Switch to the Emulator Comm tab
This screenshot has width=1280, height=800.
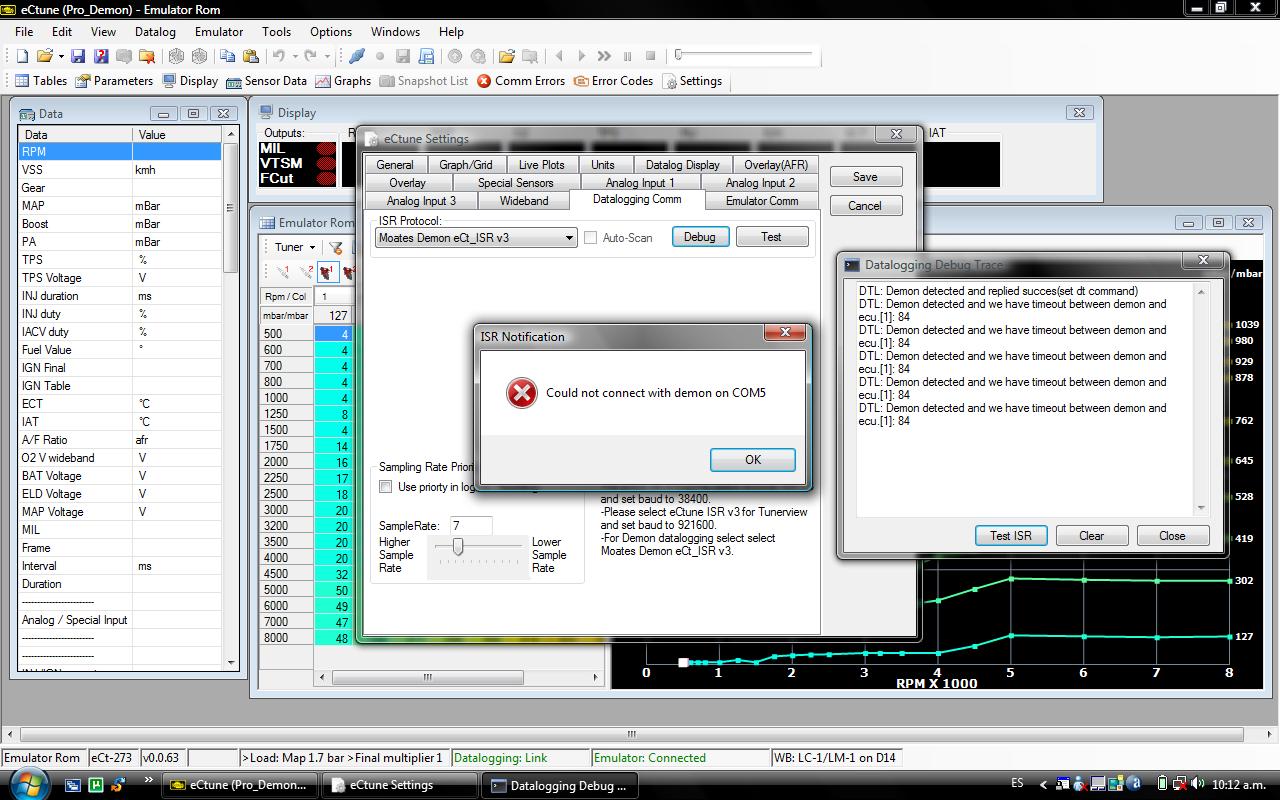[x=762, y=201]
